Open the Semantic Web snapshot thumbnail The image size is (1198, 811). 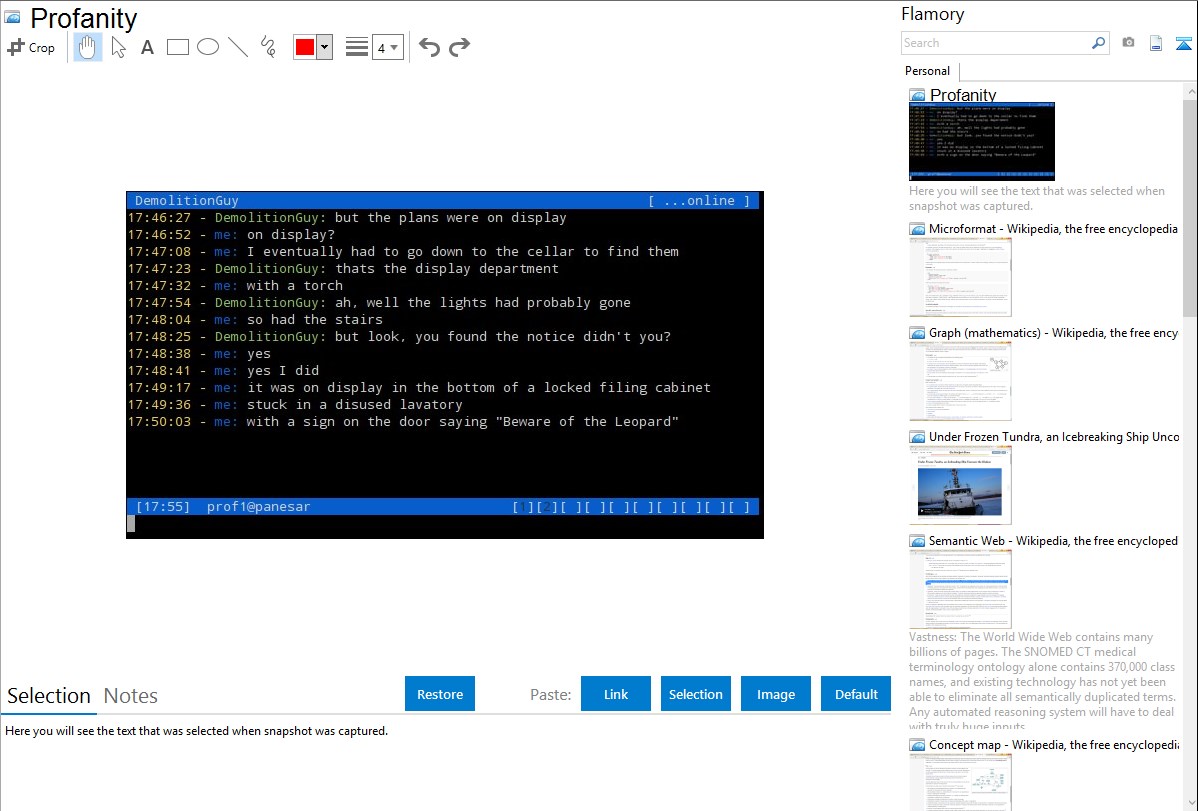960,588
